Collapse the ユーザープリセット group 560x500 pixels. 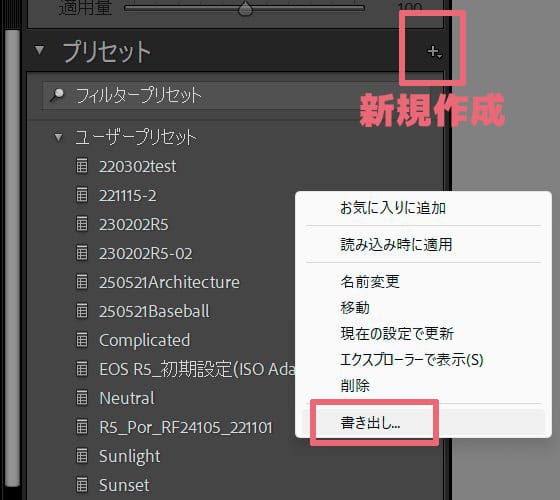[58, 137]
